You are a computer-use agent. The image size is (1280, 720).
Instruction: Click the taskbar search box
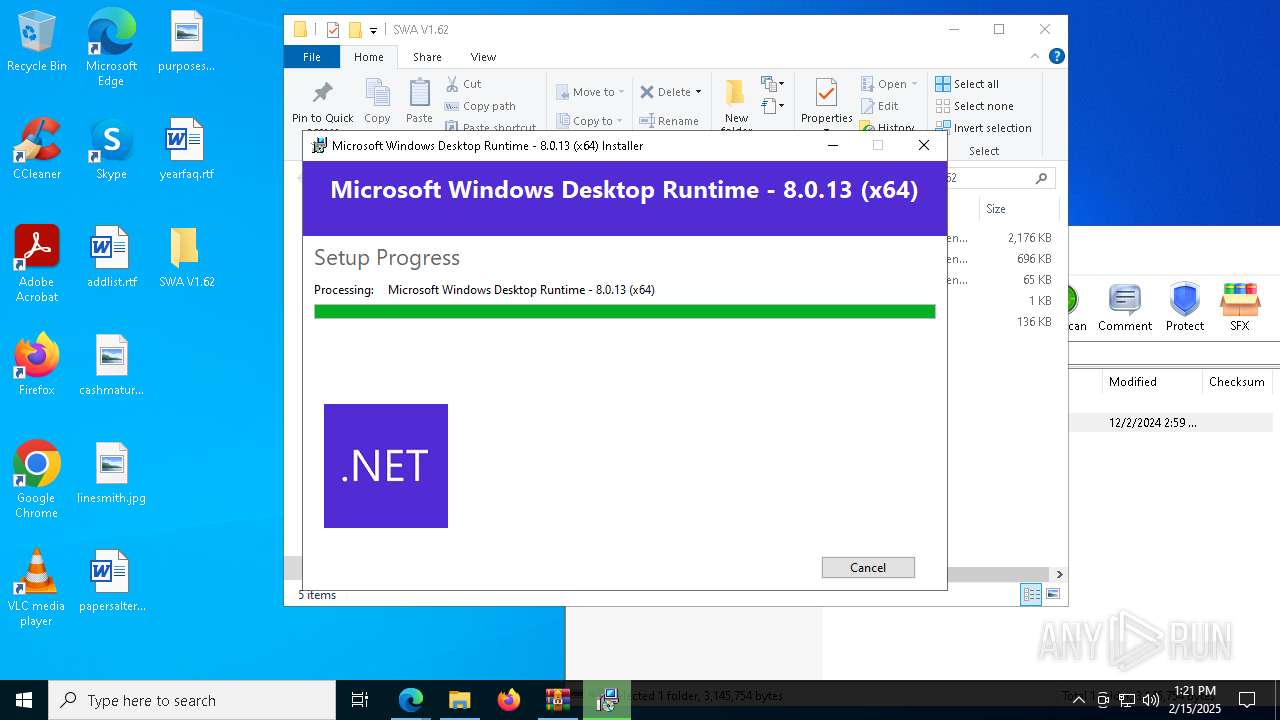(192, 700)
